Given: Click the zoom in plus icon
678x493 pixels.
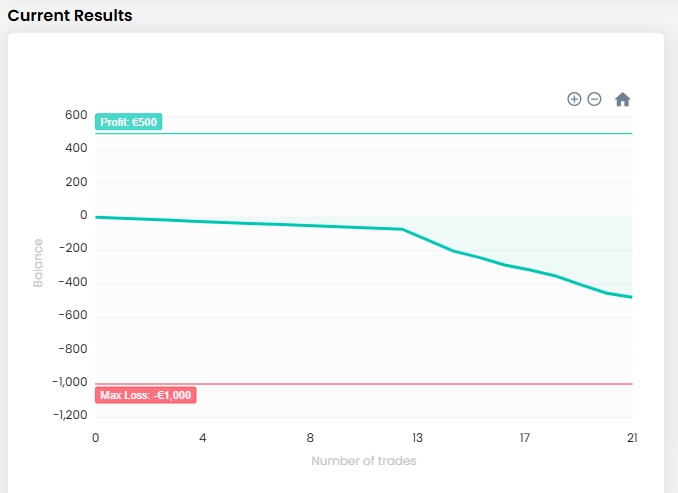Looking at the screenshot, I should click(574, 99).
